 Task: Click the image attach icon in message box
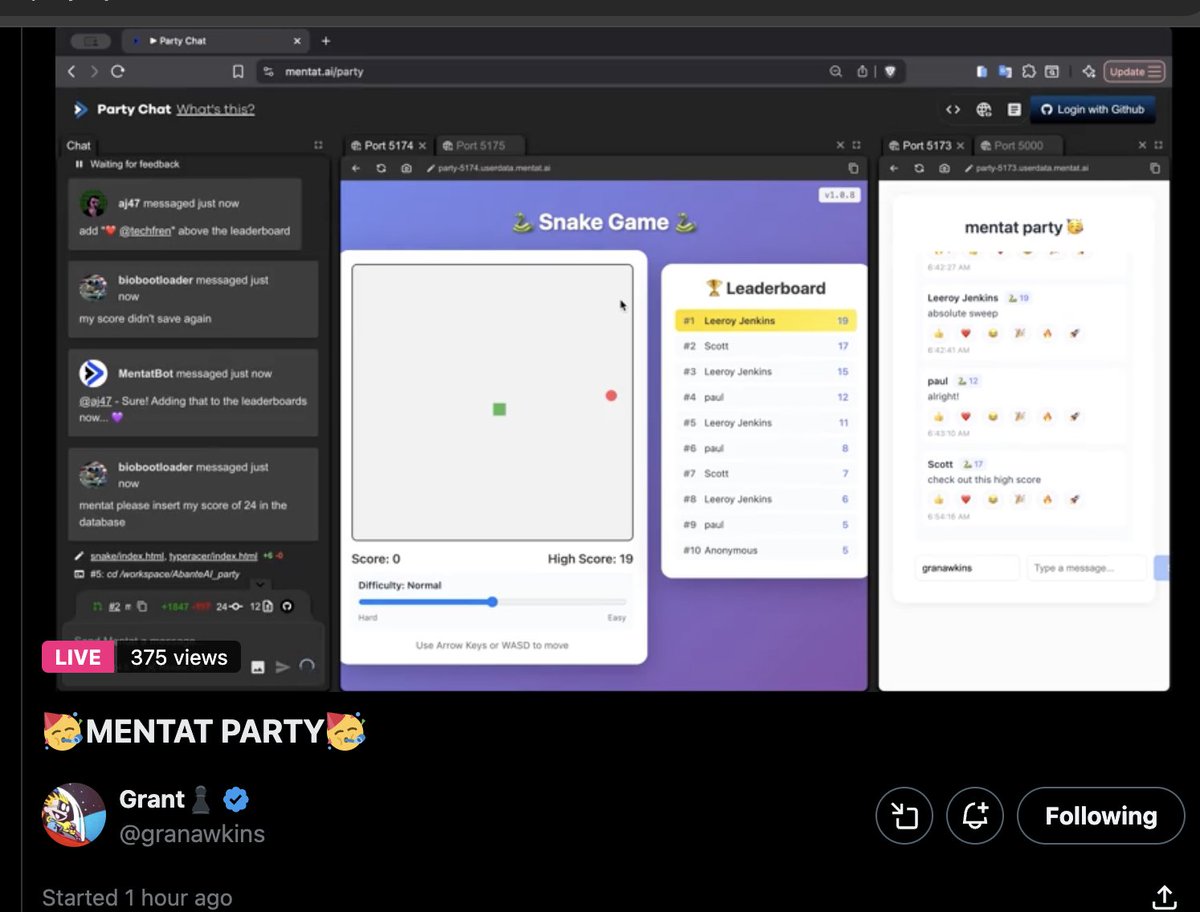coord(258,667)
